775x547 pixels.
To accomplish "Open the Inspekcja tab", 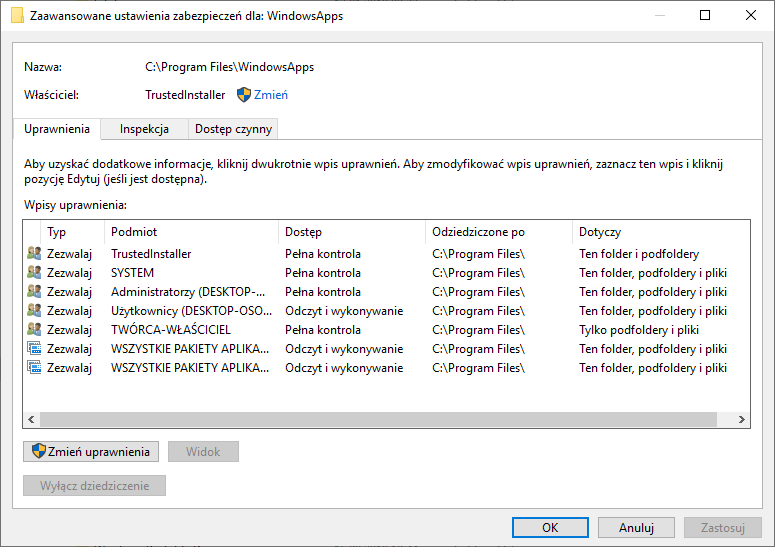I will pyautogui.click(x=144, y=129).
